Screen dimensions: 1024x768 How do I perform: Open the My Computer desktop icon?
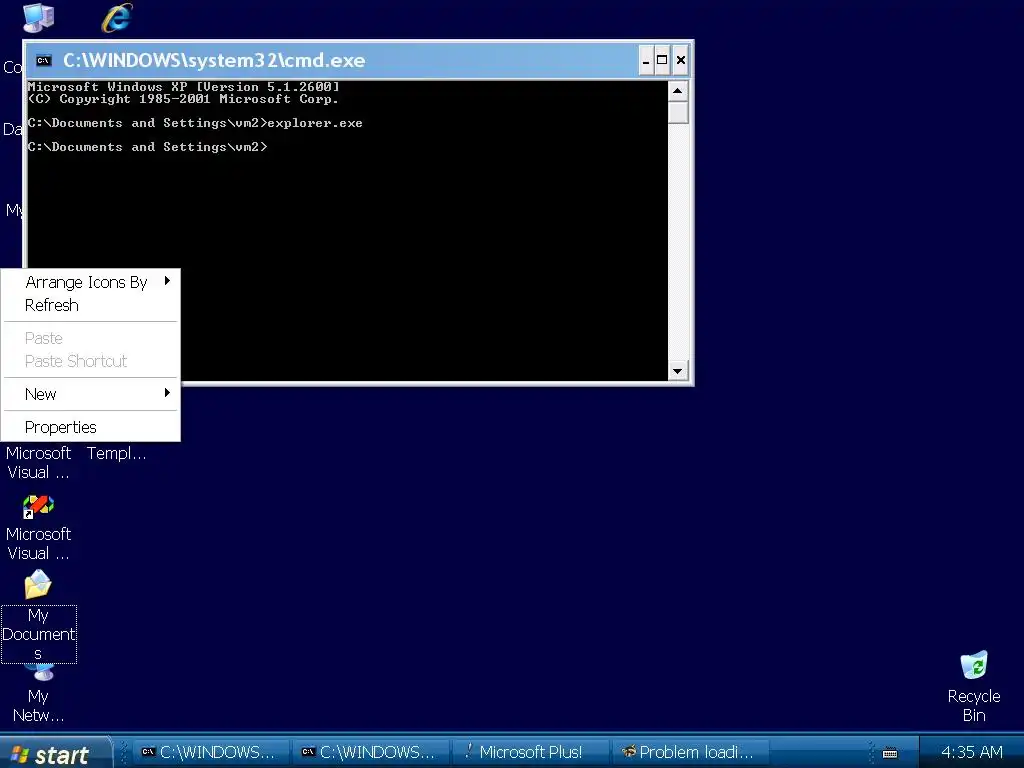38,17
